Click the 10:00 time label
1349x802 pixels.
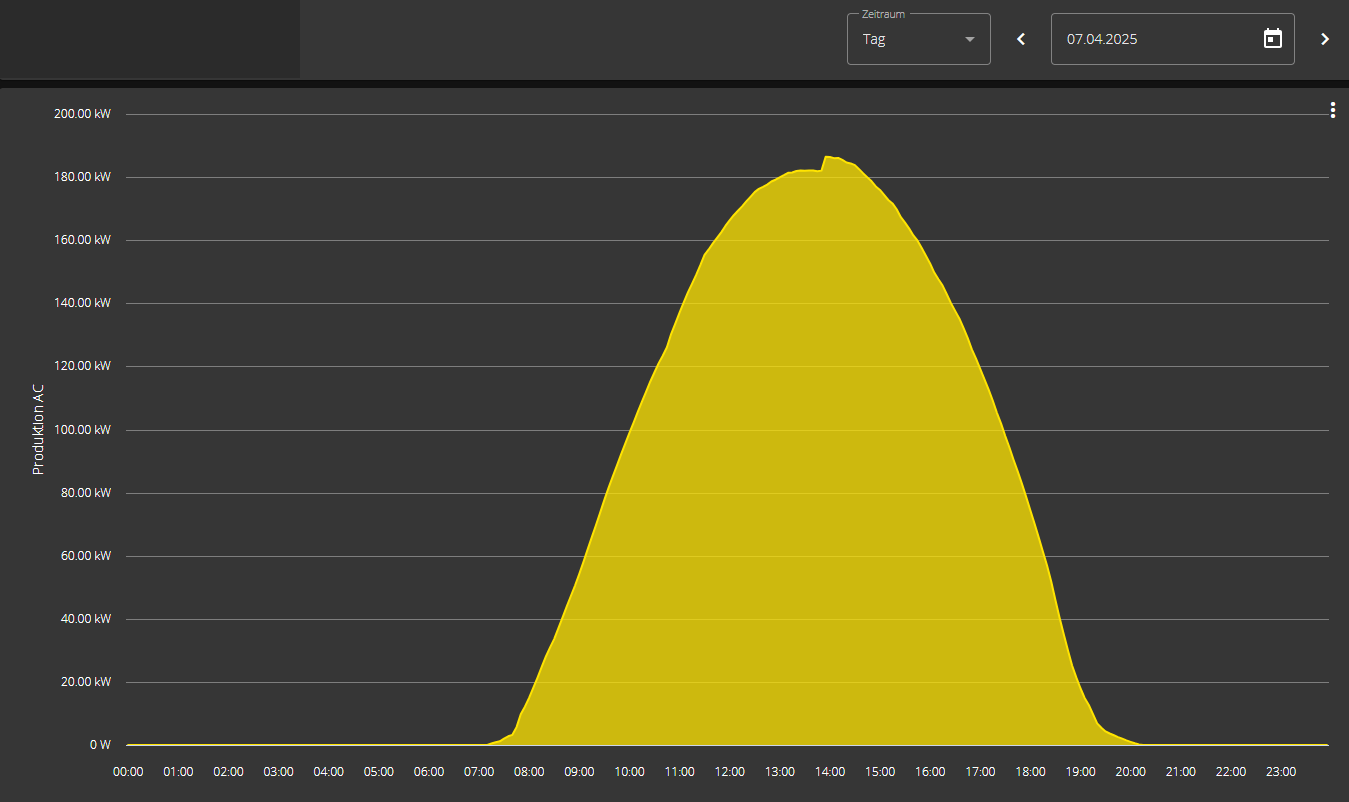[x=629, y=772]
